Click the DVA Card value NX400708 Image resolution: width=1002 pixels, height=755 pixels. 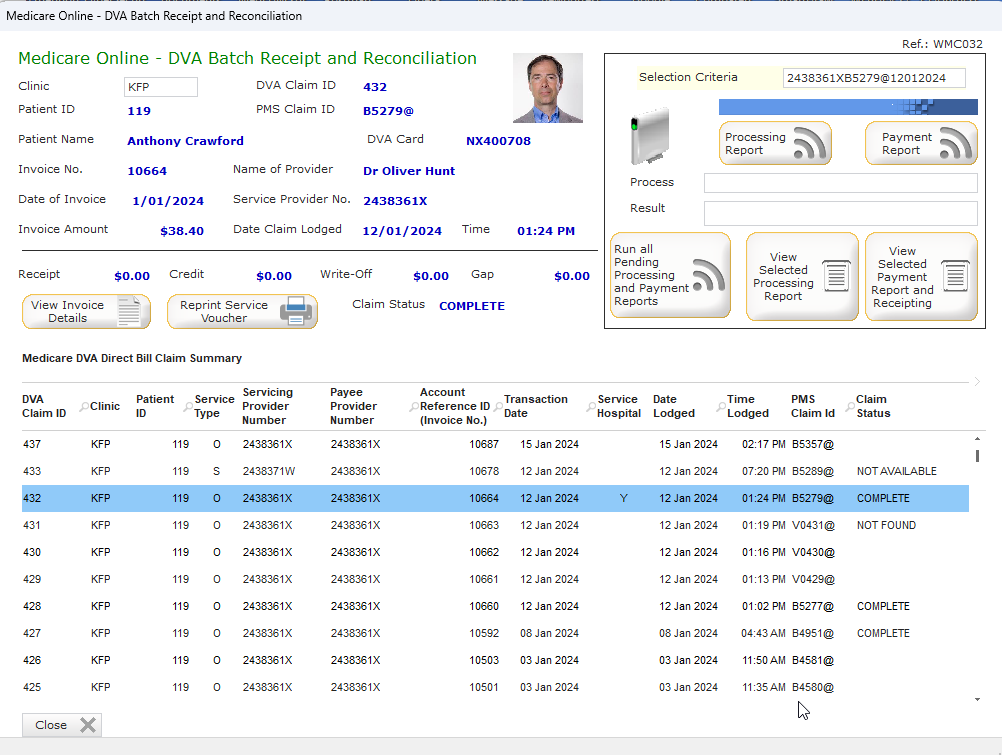pos(498,141)
